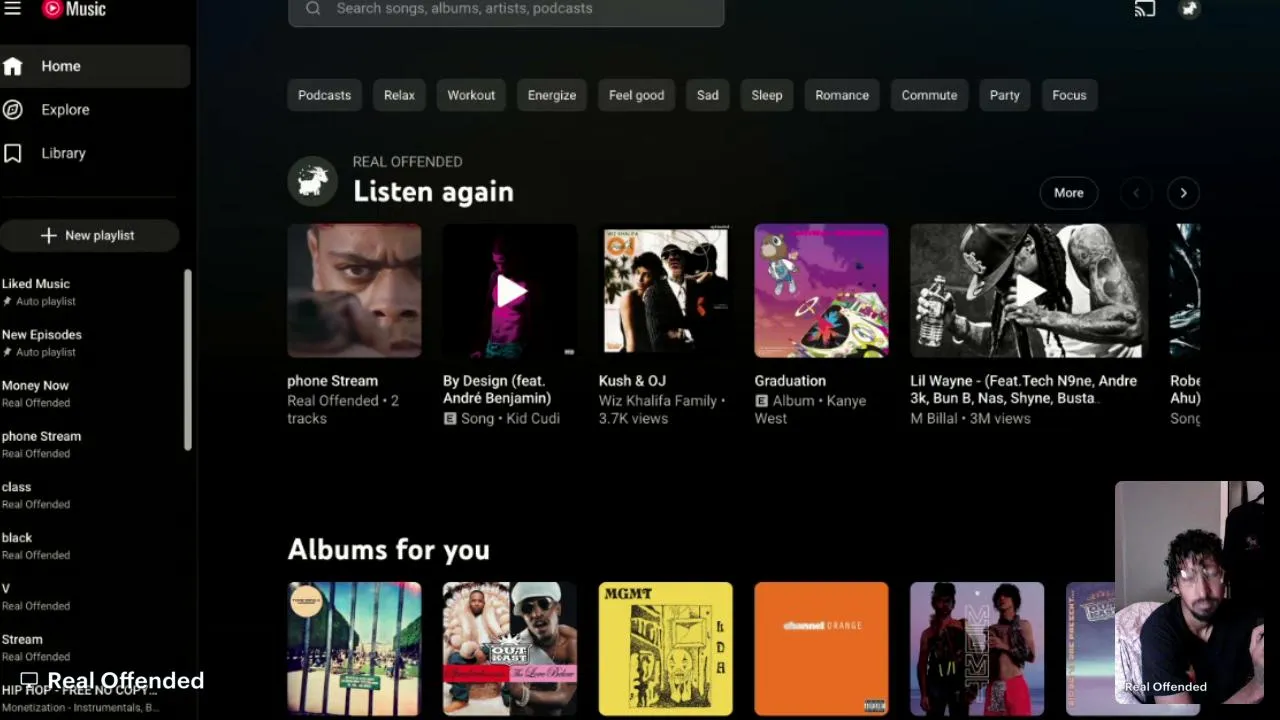Select the Relax mood chip

pos(399,95)
